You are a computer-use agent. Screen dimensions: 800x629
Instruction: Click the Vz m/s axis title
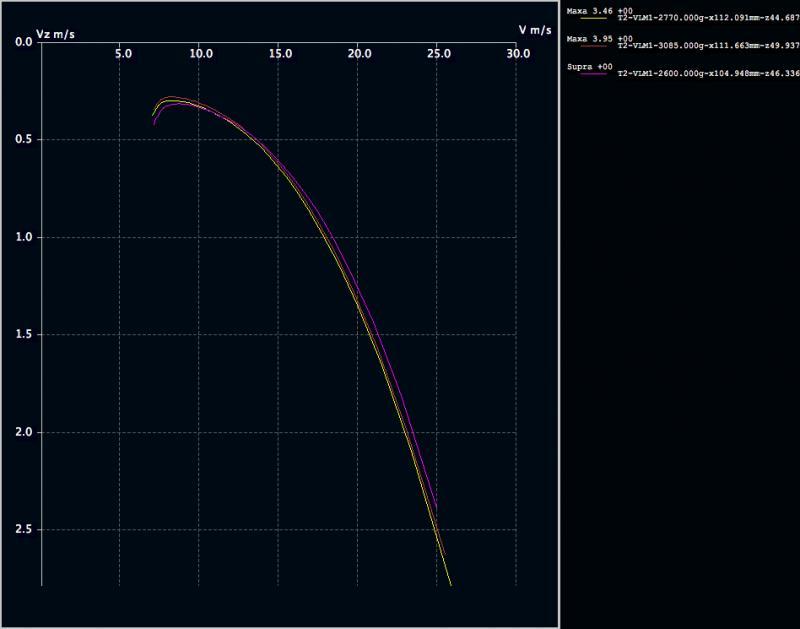[x=56, y=35]
